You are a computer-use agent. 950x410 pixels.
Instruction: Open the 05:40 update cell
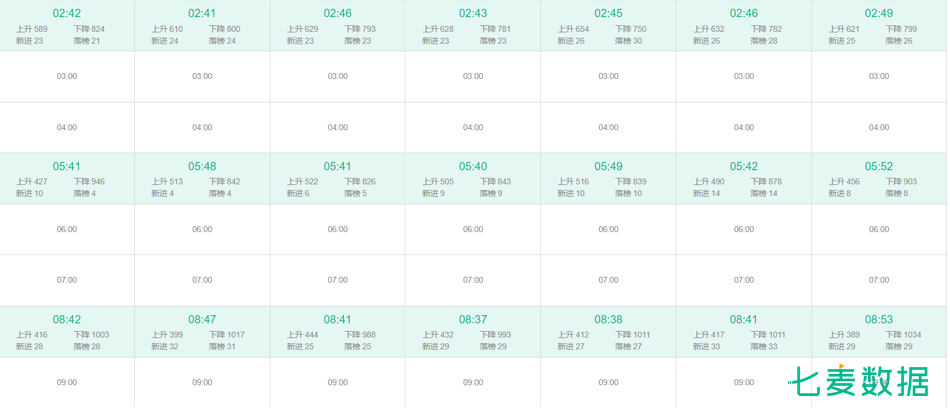click(473, 179)
